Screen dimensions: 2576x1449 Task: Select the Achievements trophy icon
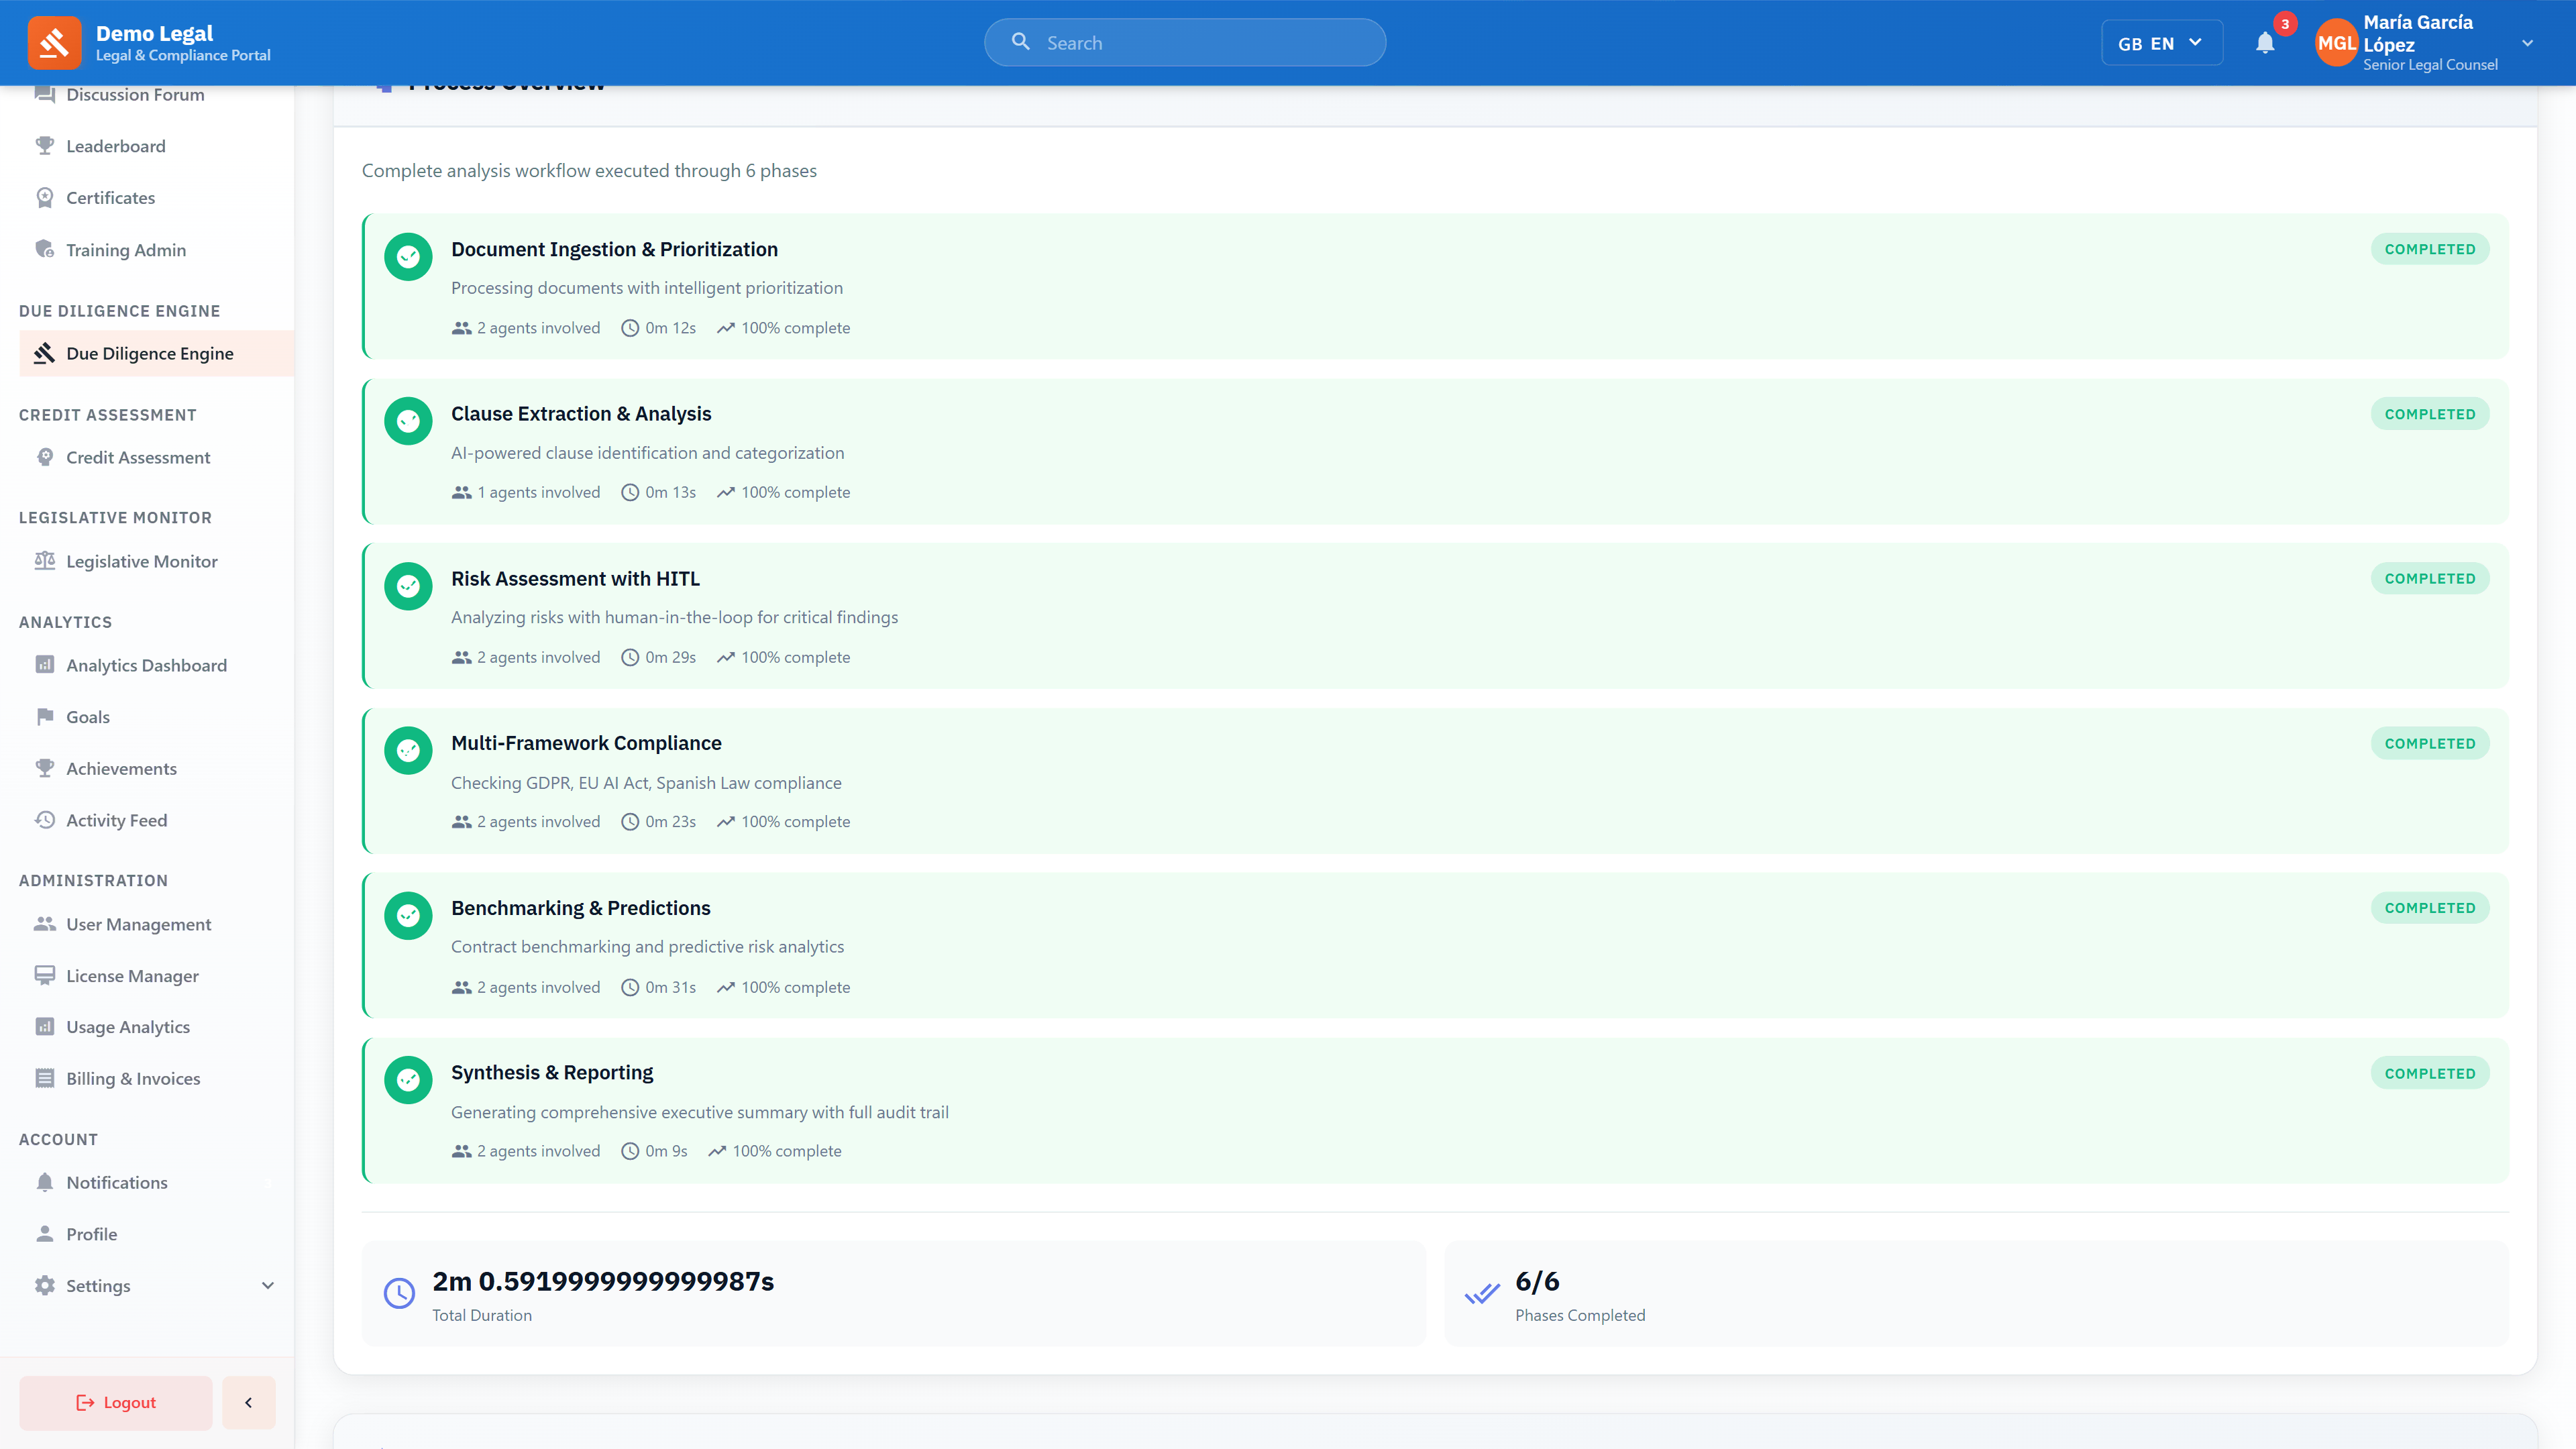(x=44, y=768)
